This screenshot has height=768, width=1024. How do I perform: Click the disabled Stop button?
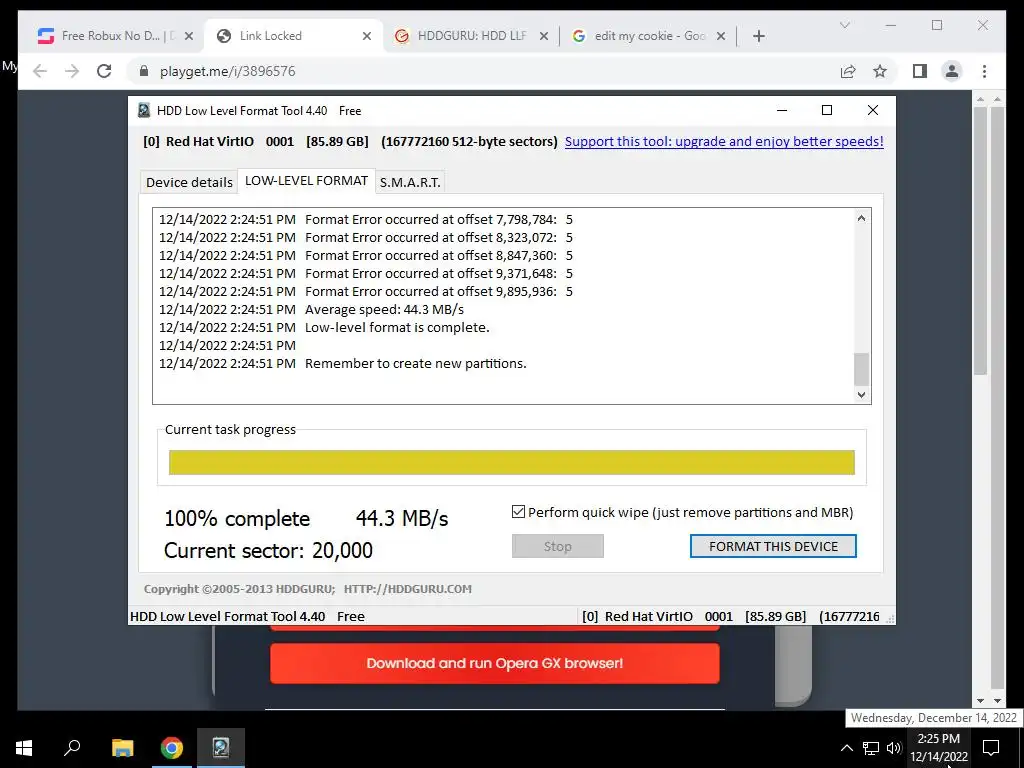click(558, 547)
